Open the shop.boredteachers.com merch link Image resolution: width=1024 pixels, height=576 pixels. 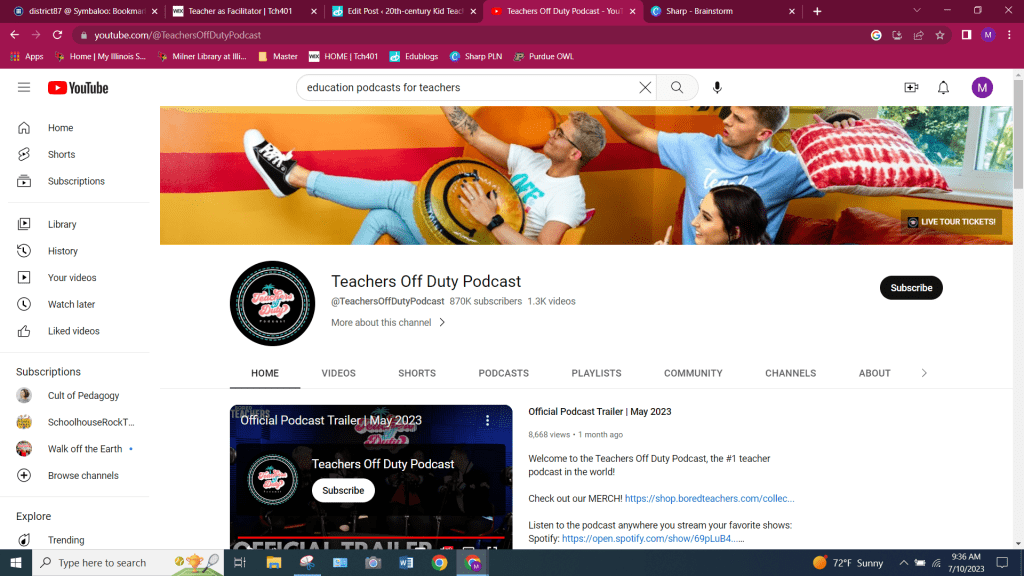coord(709,498)
